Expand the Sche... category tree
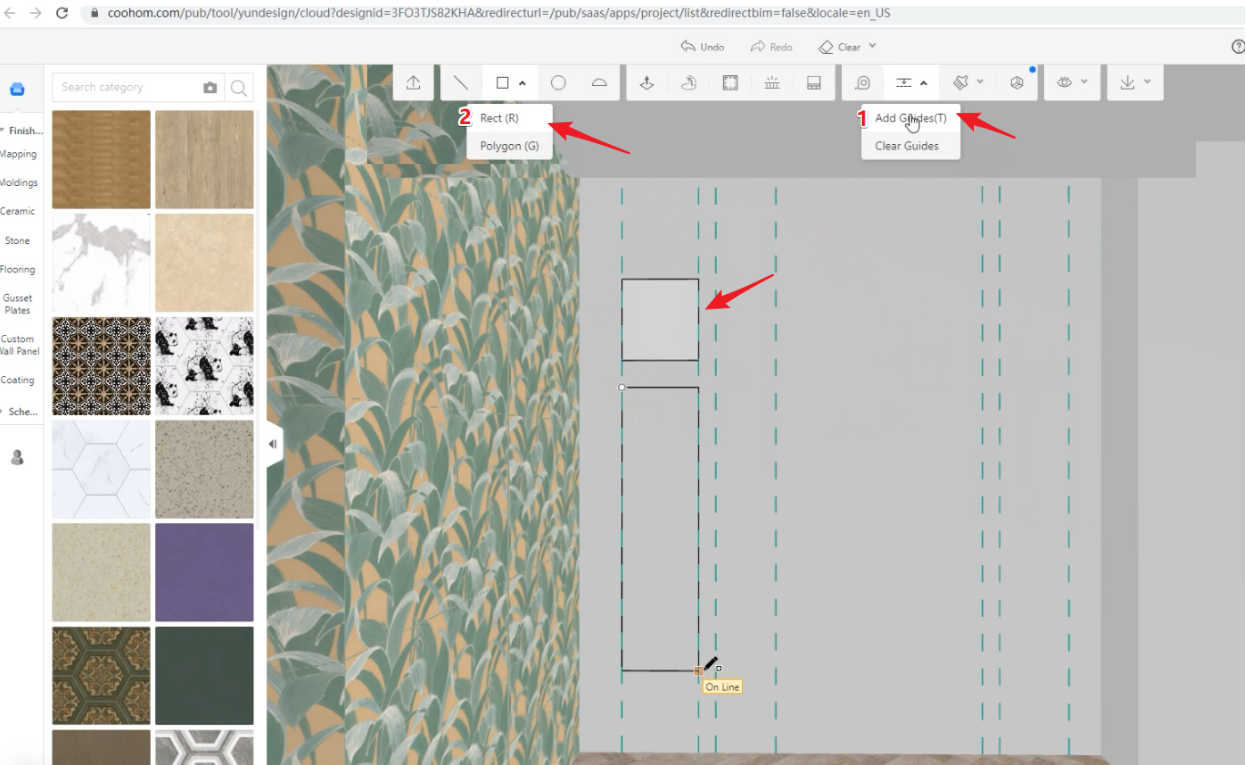The height and width of the screenshot is (765, 1246). pyautogui.click(x=3, y=412)
